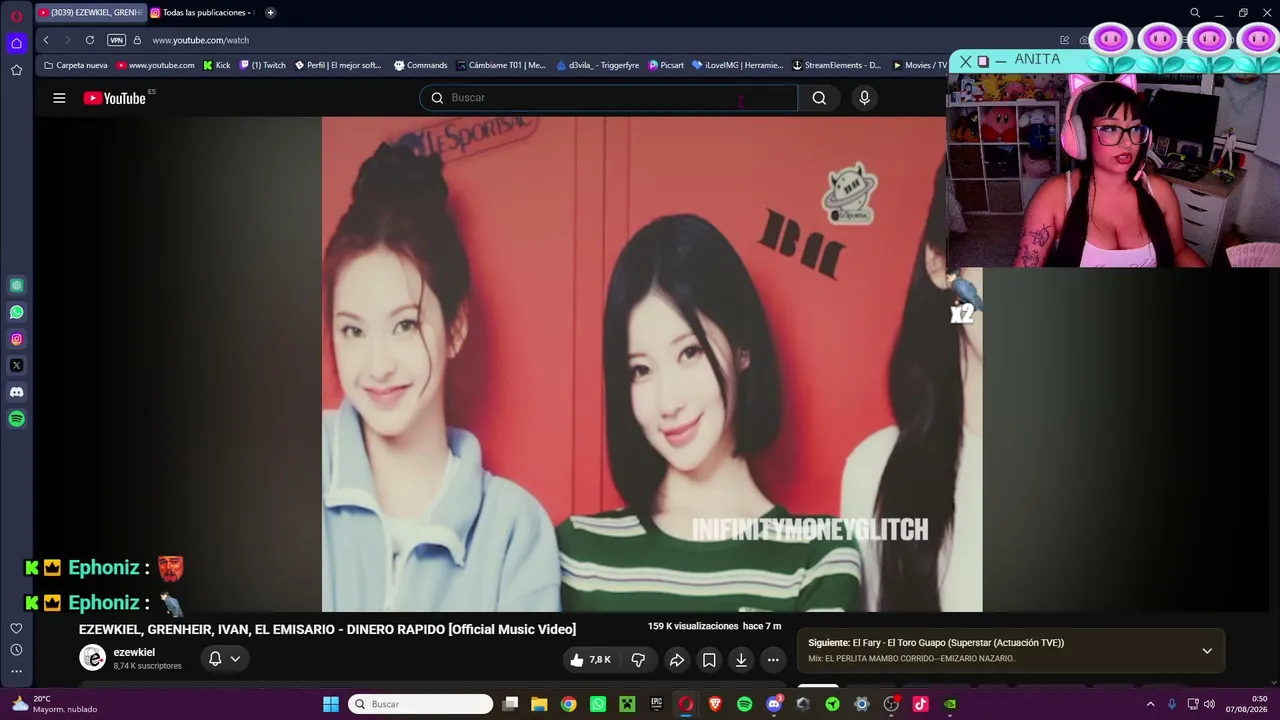The image size is (1280, 720).
Task: Open the Opera sidebar bookmarks star
Action: (x=16, y=70)
